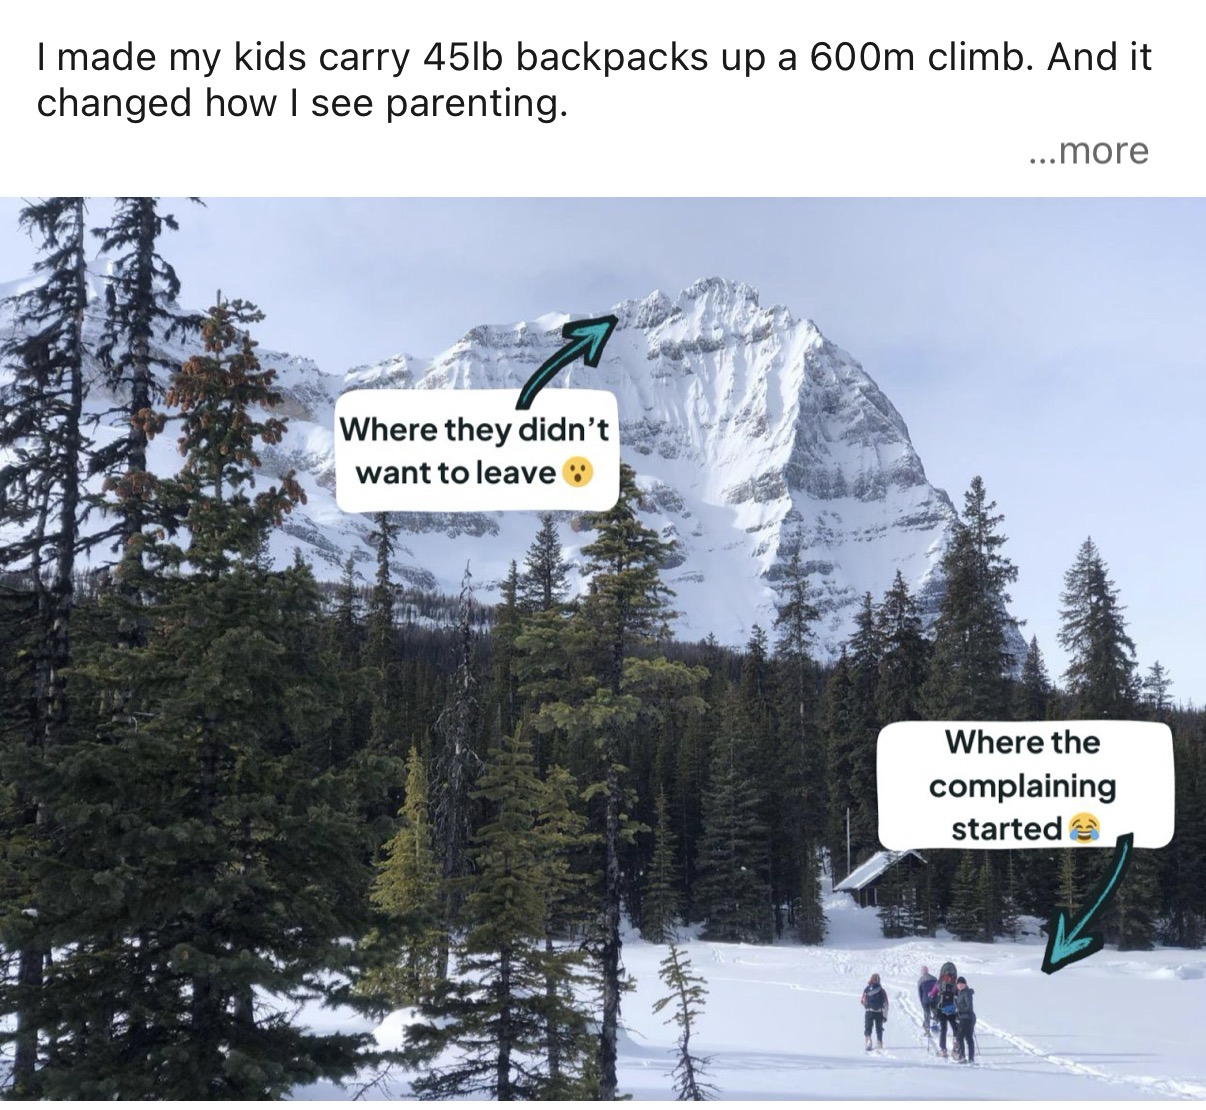Open the 'Where the complaining started' label
The height and width of the screenshot is (1110, 1206).
(1023, 785)
